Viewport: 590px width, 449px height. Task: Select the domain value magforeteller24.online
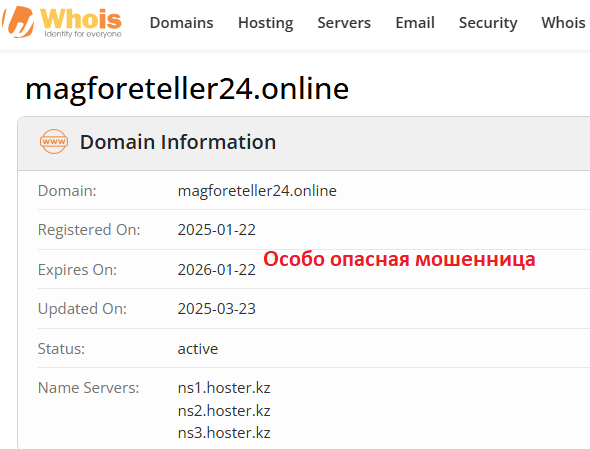coord(257,191)
